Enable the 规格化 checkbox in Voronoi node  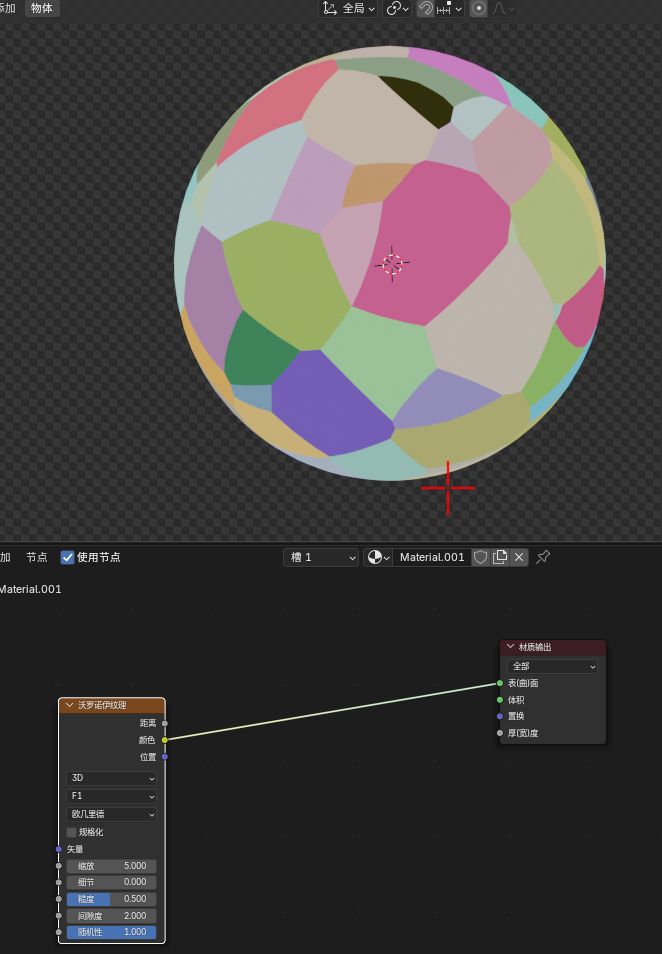(x=72, y=832)
